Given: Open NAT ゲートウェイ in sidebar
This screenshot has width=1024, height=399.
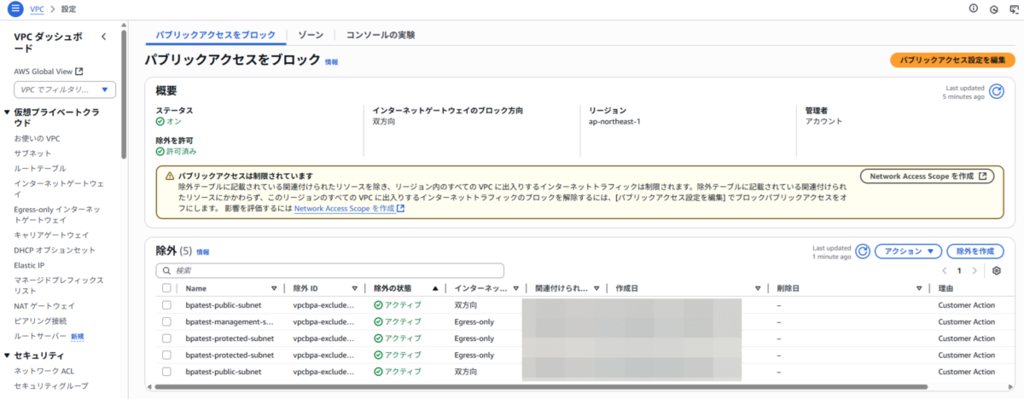Looking at the screenshot, I should click(x=44, y=306).
